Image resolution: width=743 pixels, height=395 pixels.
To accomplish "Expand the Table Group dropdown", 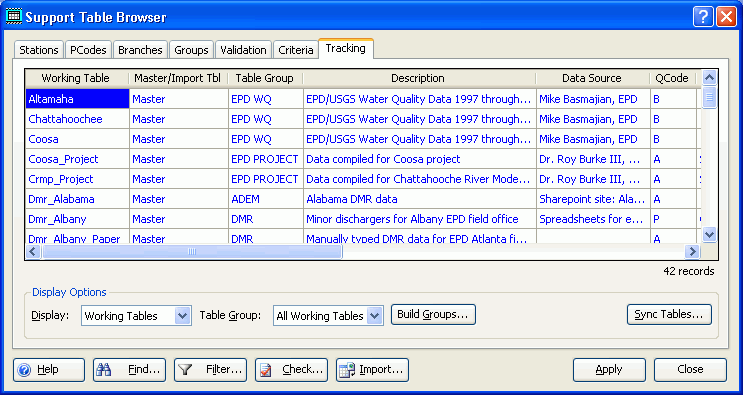I will pyautogui.click(x=374, y=315).
